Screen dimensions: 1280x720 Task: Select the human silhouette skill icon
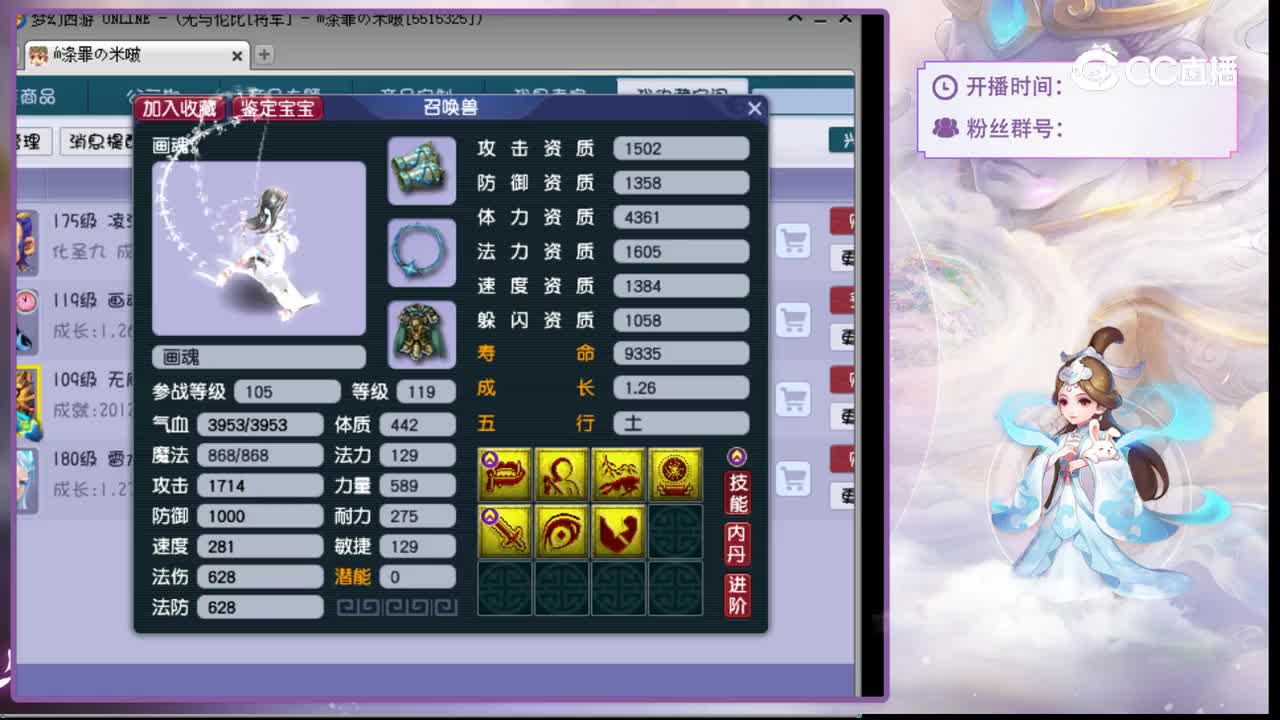pyautogui.click(x=561, y=474)
